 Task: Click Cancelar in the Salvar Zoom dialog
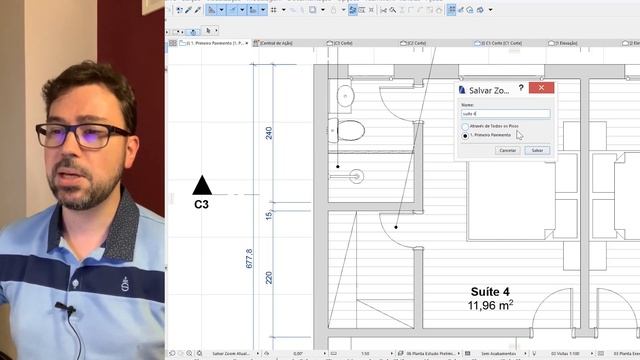508,150
